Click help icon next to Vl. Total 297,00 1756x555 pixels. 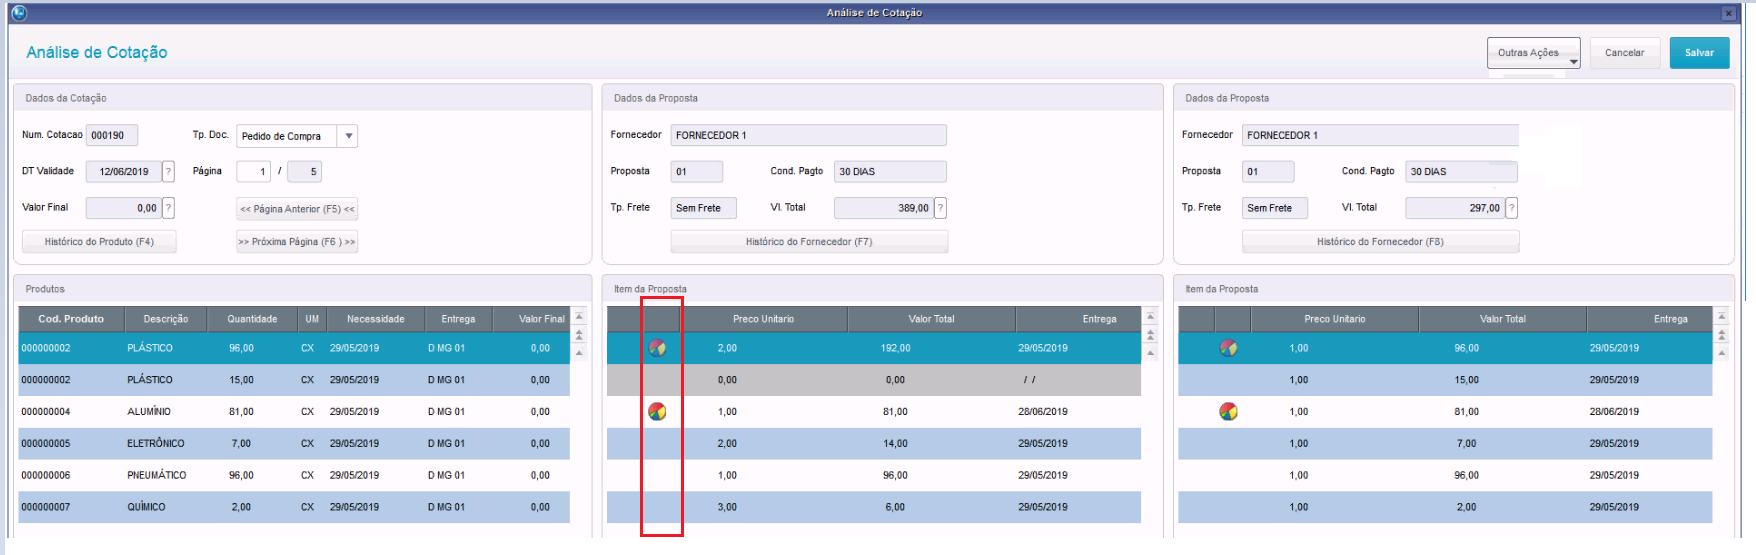[1511, 208]
